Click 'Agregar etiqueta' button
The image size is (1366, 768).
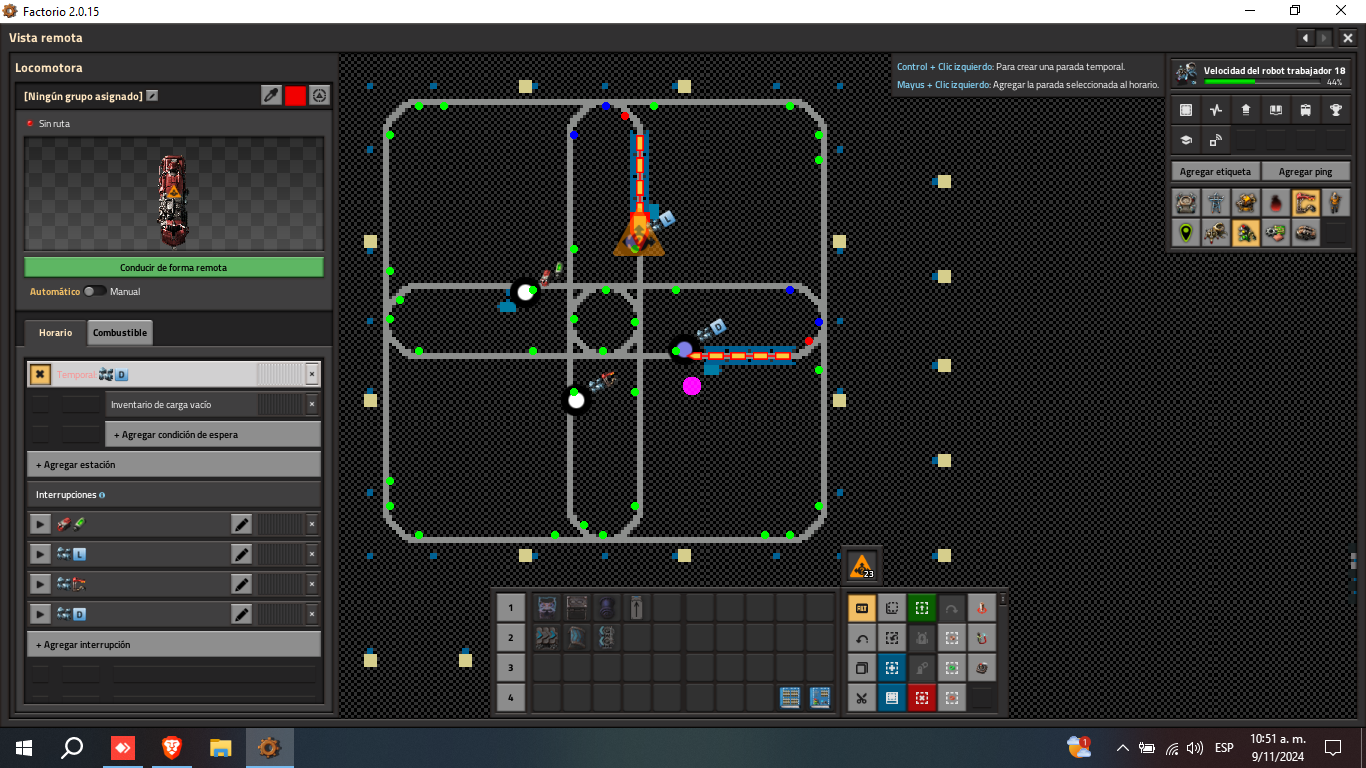pos(1216,172)
